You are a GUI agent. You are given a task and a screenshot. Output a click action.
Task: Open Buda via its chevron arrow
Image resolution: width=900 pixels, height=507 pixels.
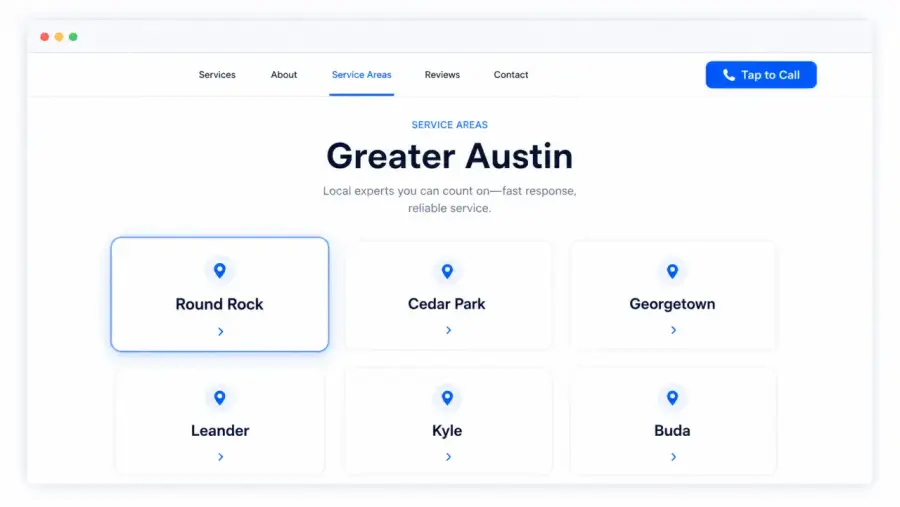[673, 457]
